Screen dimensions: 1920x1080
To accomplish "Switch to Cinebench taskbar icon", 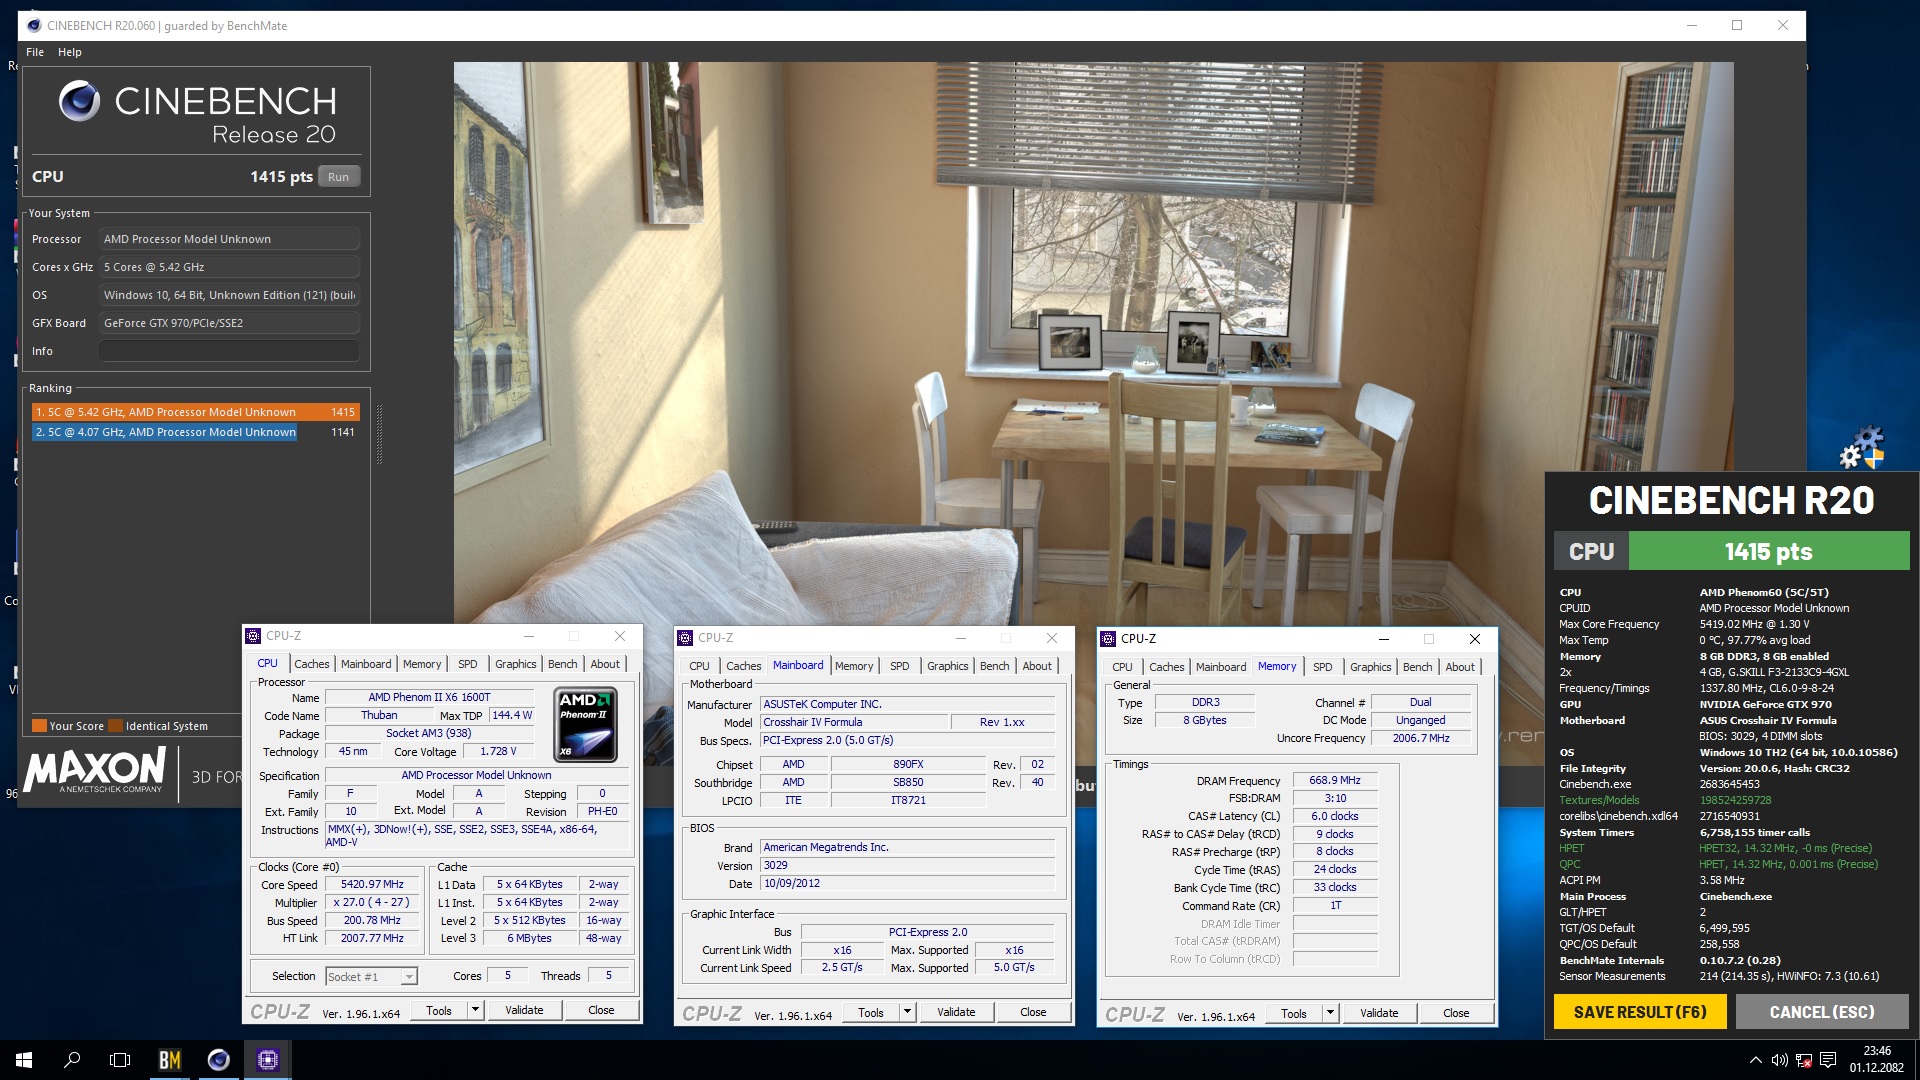I will [x=218, y=1060].
